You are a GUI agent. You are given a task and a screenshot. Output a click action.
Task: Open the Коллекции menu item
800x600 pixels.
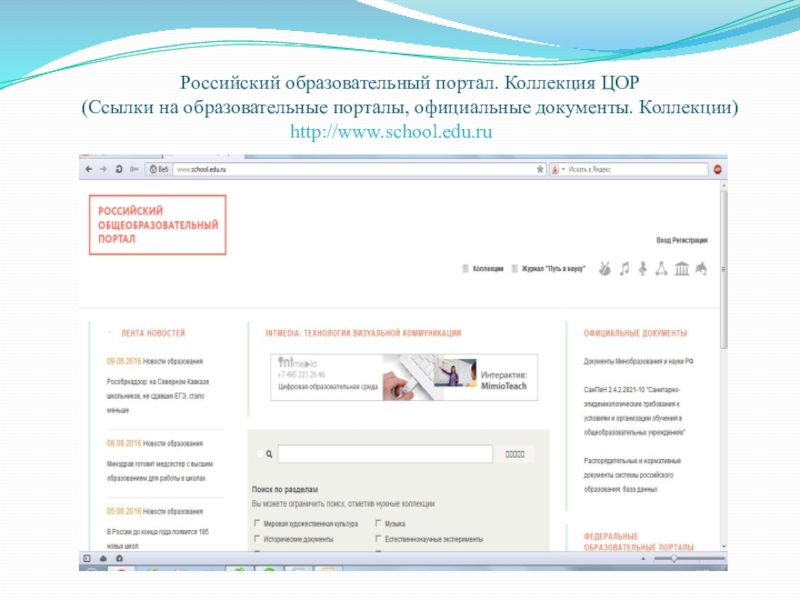(486, 269)
